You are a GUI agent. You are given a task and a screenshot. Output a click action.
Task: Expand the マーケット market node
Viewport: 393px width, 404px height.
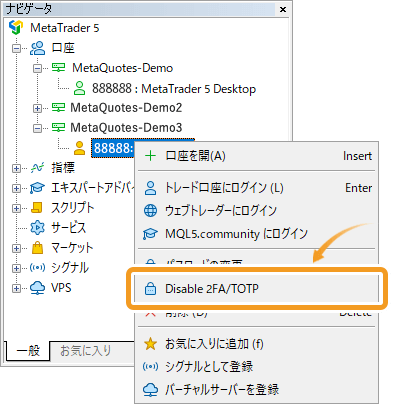tap(16, 248)
